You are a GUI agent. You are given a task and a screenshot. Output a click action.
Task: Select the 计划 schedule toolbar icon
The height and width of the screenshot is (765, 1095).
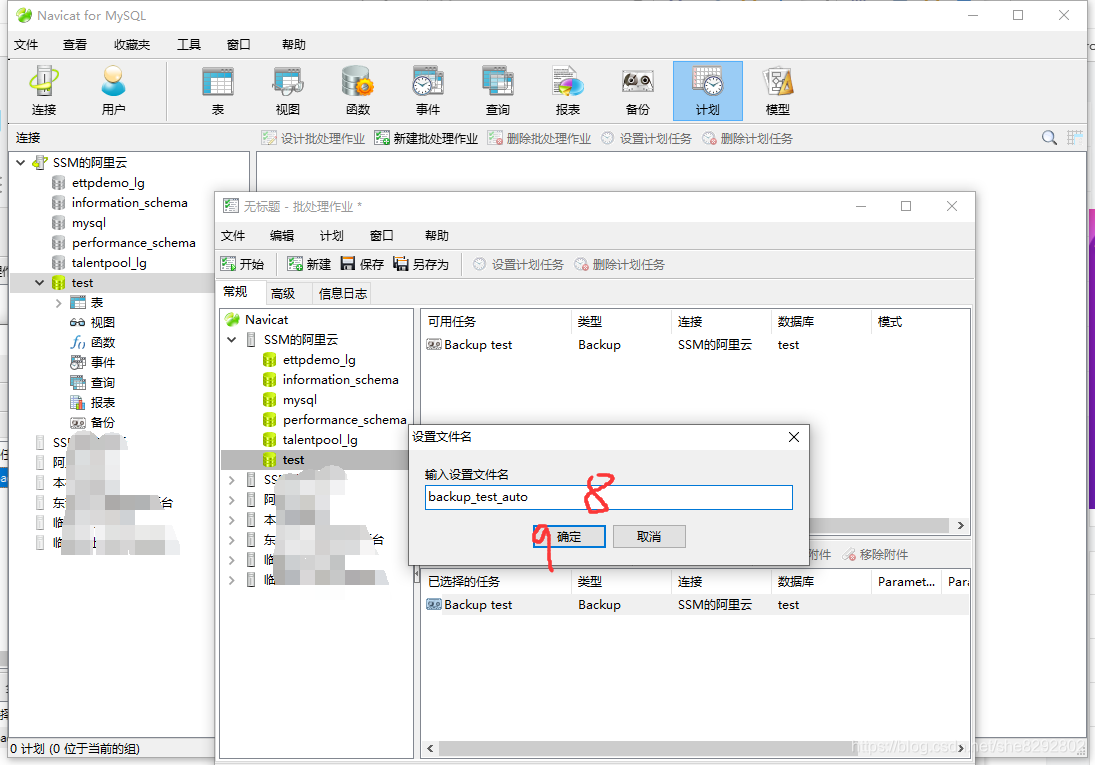pos(707,91)
